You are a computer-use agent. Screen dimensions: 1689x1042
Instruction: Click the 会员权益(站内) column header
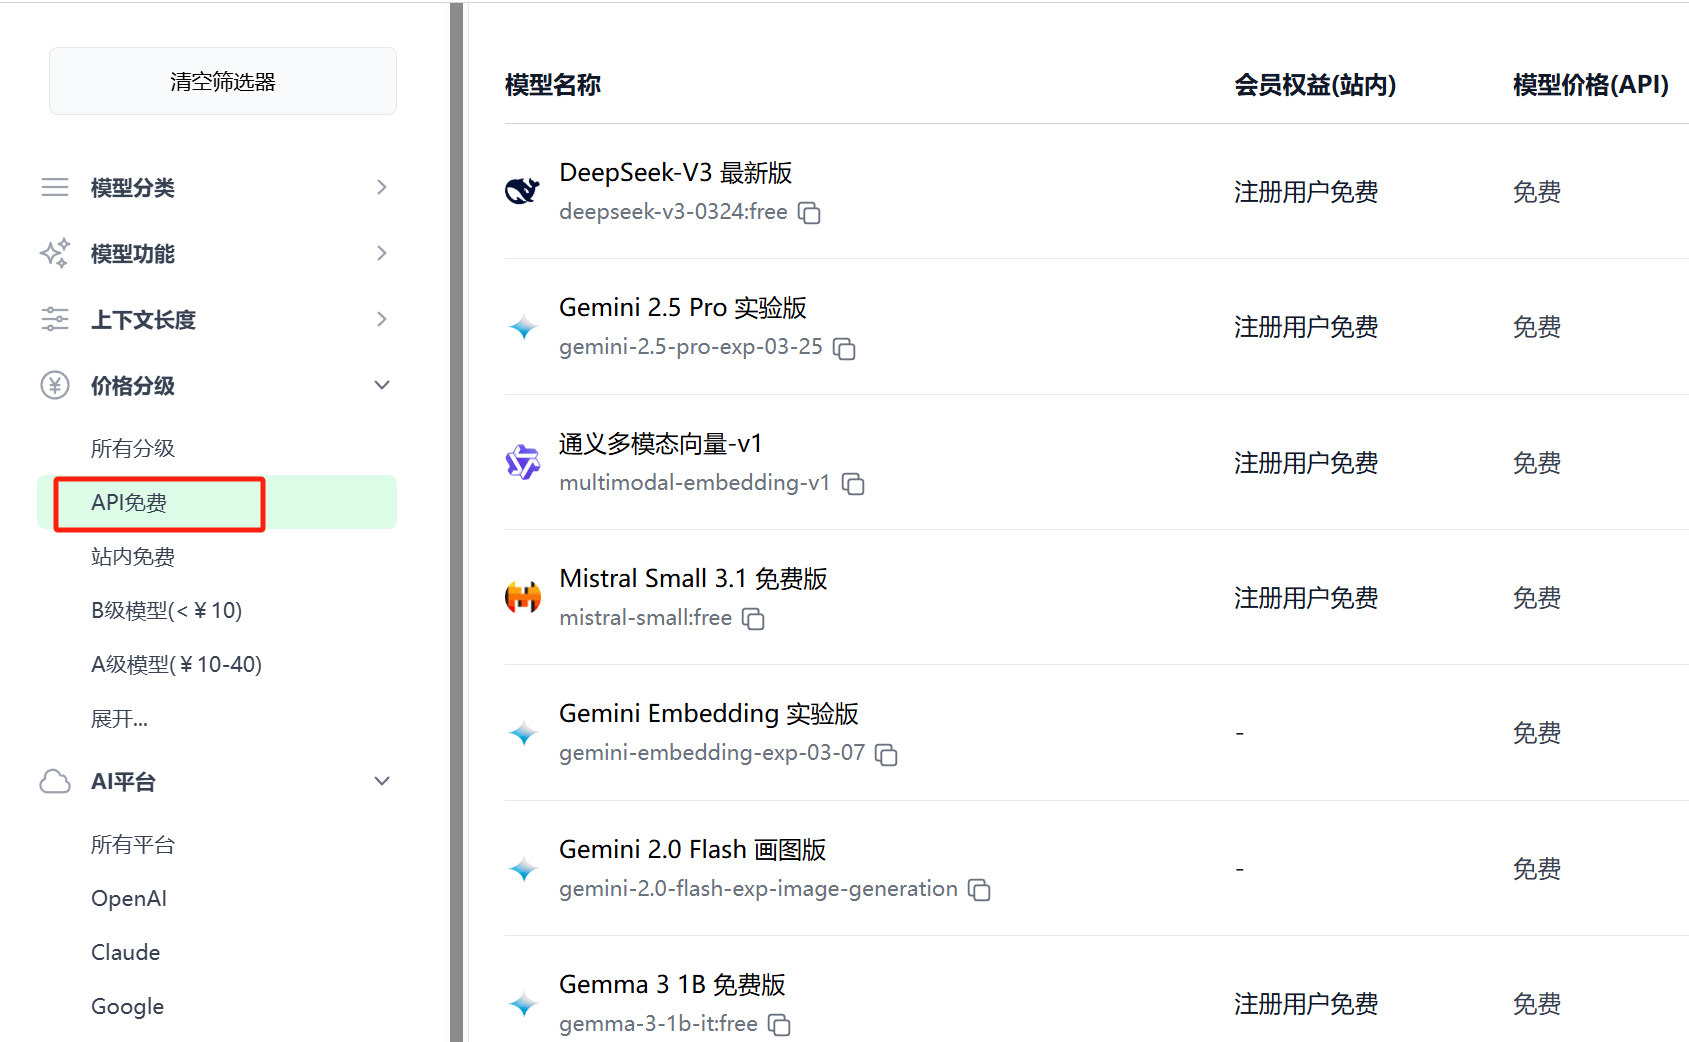click(1315, 85)
